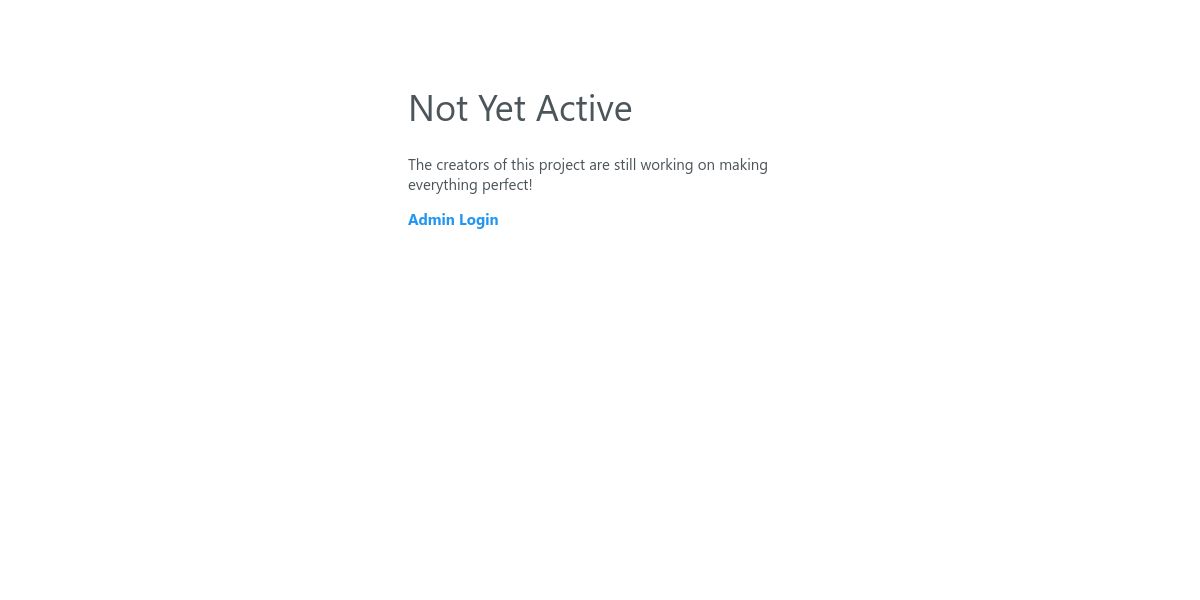Click the word 'Login' in the link
Viewport: 1200px width, 600px height.
(x=479, y=220)
